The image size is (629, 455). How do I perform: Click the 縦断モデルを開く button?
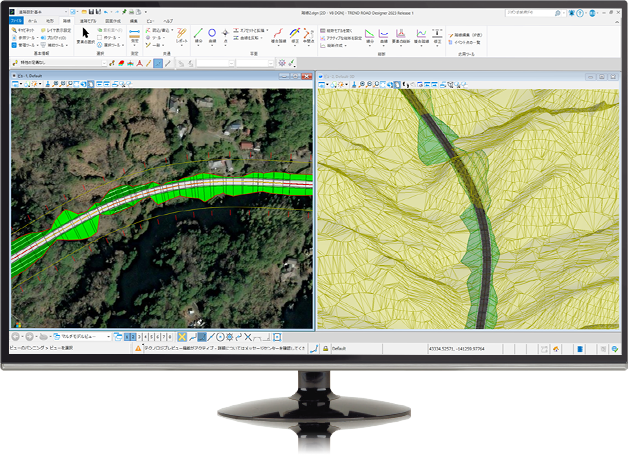336,30
